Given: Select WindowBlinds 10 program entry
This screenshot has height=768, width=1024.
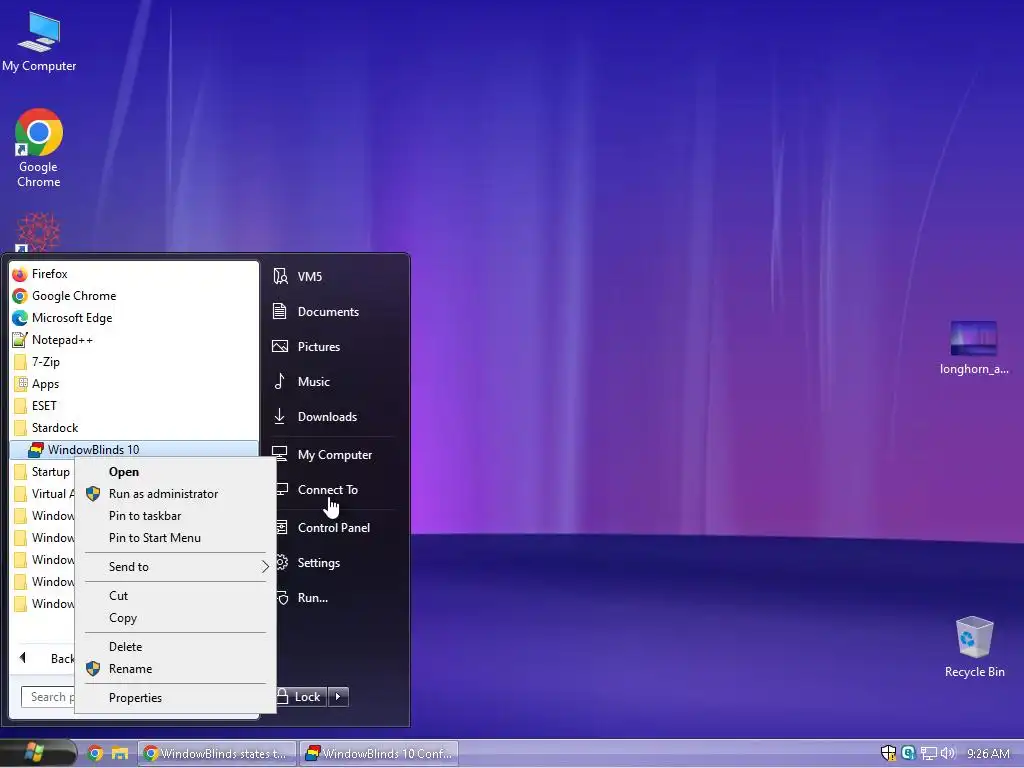Looking at the screenshot, I should click(134, 449).
